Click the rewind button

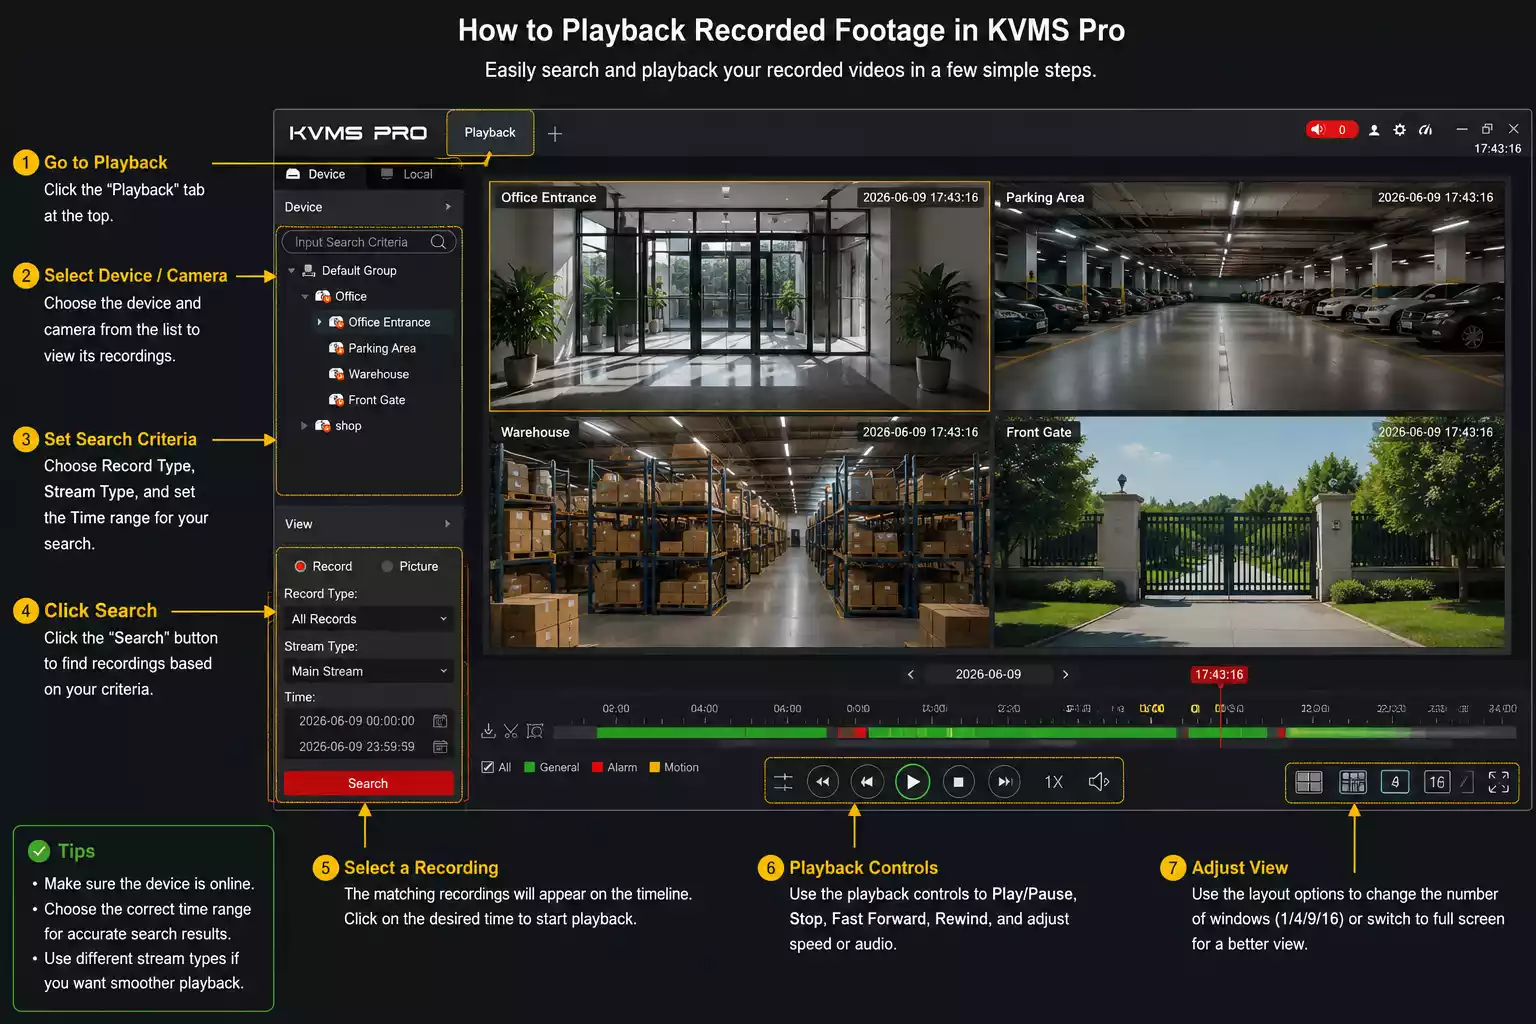(822, 782)
